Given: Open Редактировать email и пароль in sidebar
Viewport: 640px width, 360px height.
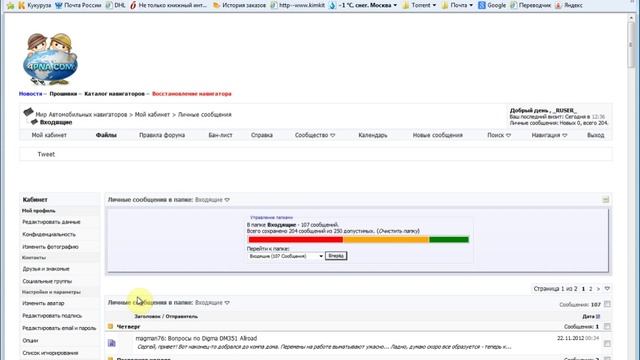Looking at the screenshot, I should (59, 328).
